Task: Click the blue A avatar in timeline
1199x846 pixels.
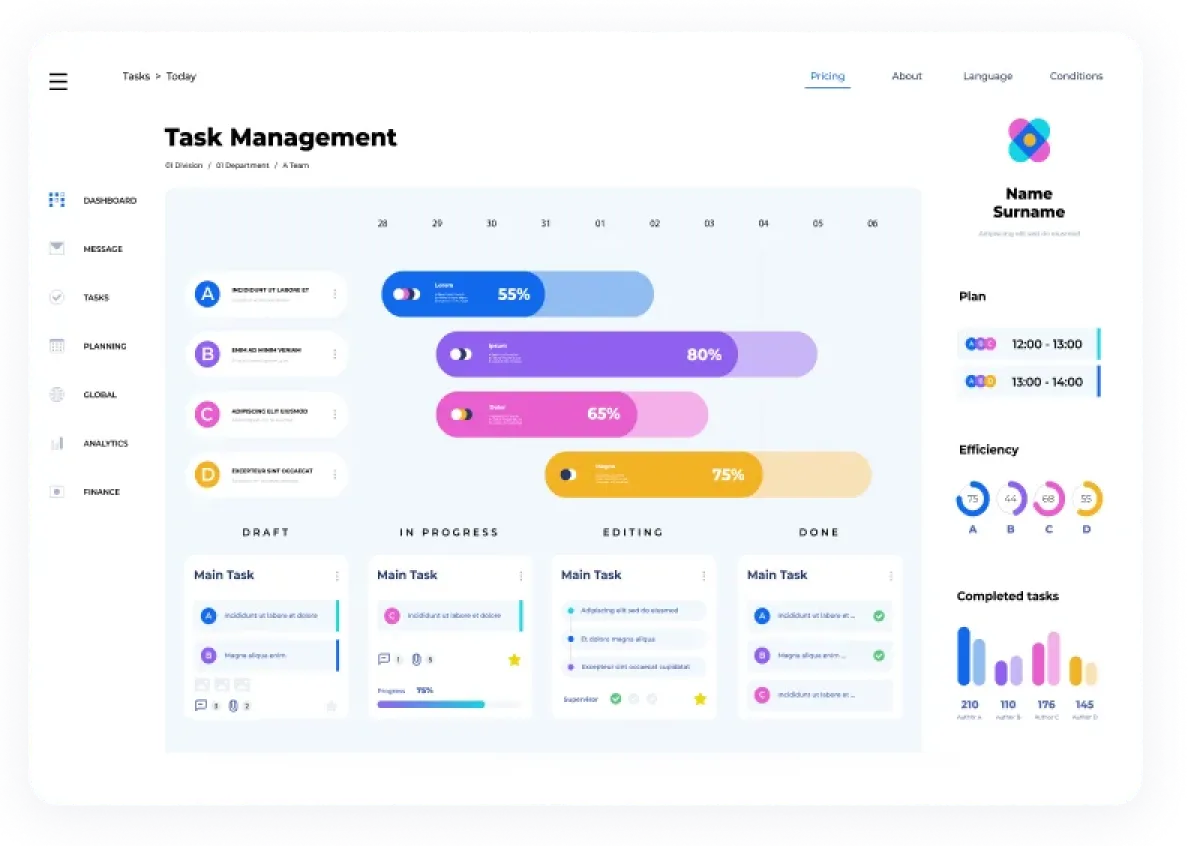Action: point(207,294)
